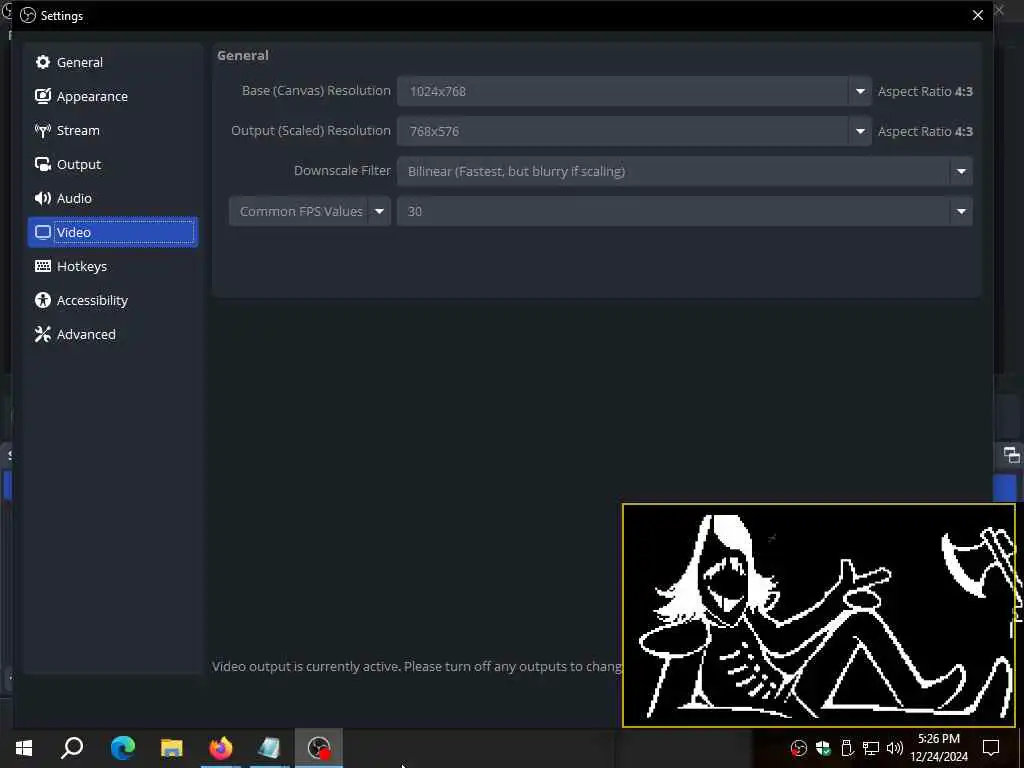The width and height of the screenshot is (1024, 768).
Task: Open the Downscale Filter dropdown
Action: point(684,171)
